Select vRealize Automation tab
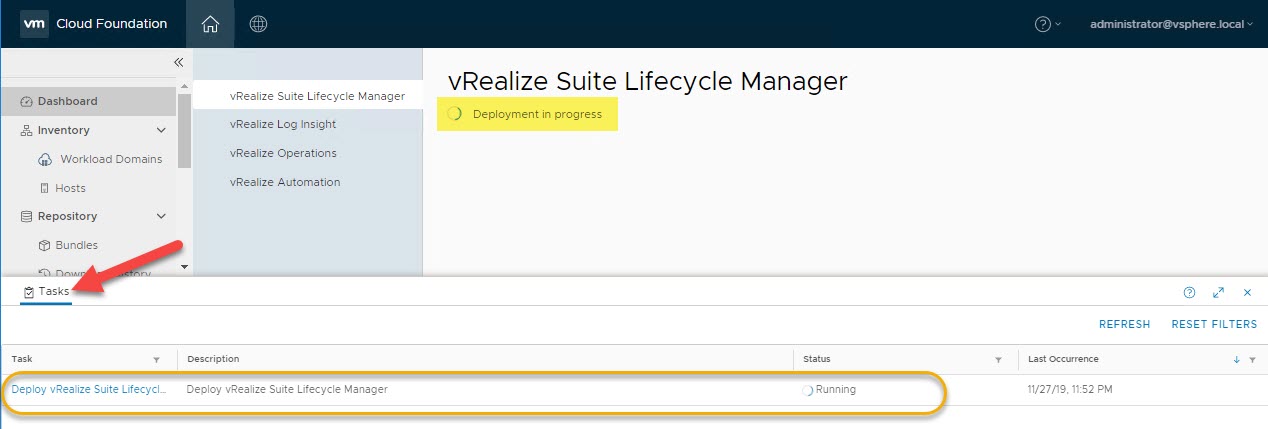The width and height of the screenshot is (1268, 429). click(x=285, y=182)
